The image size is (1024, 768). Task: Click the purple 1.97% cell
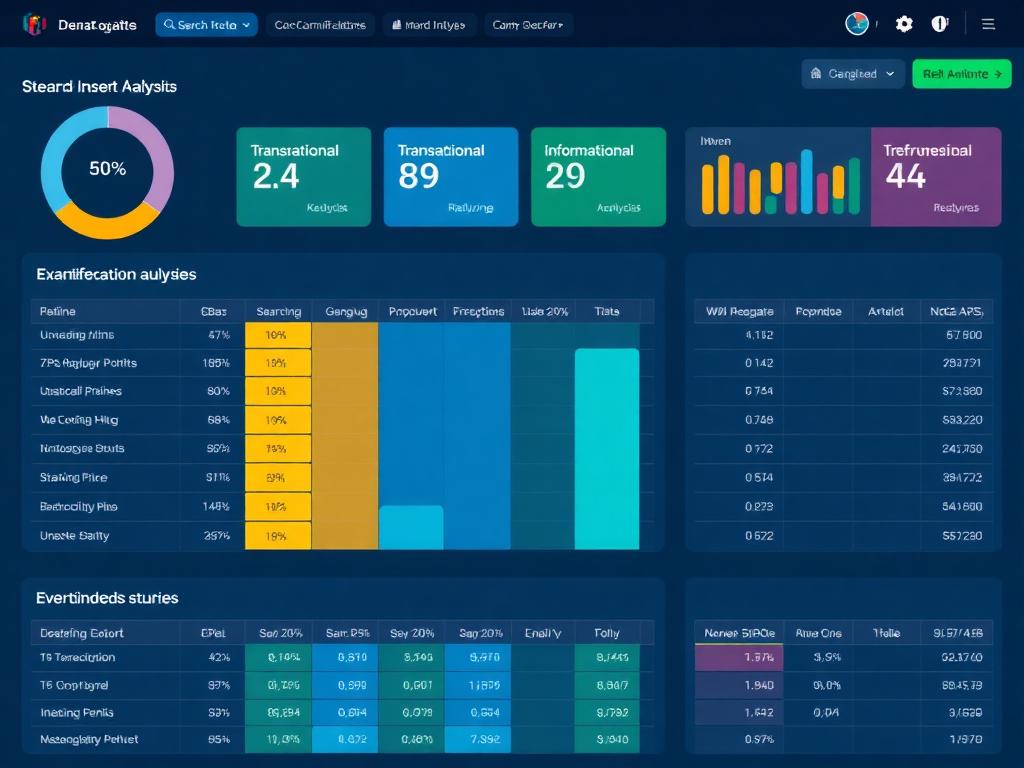click(x=738, y=657)
